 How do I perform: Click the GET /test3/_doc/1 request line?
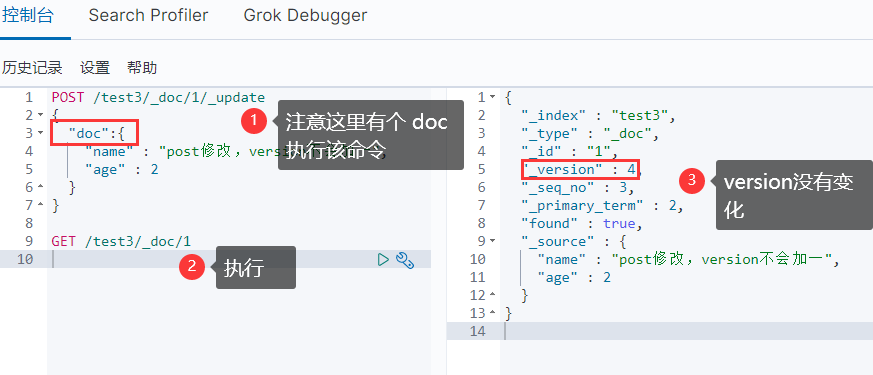pos(121,241)
